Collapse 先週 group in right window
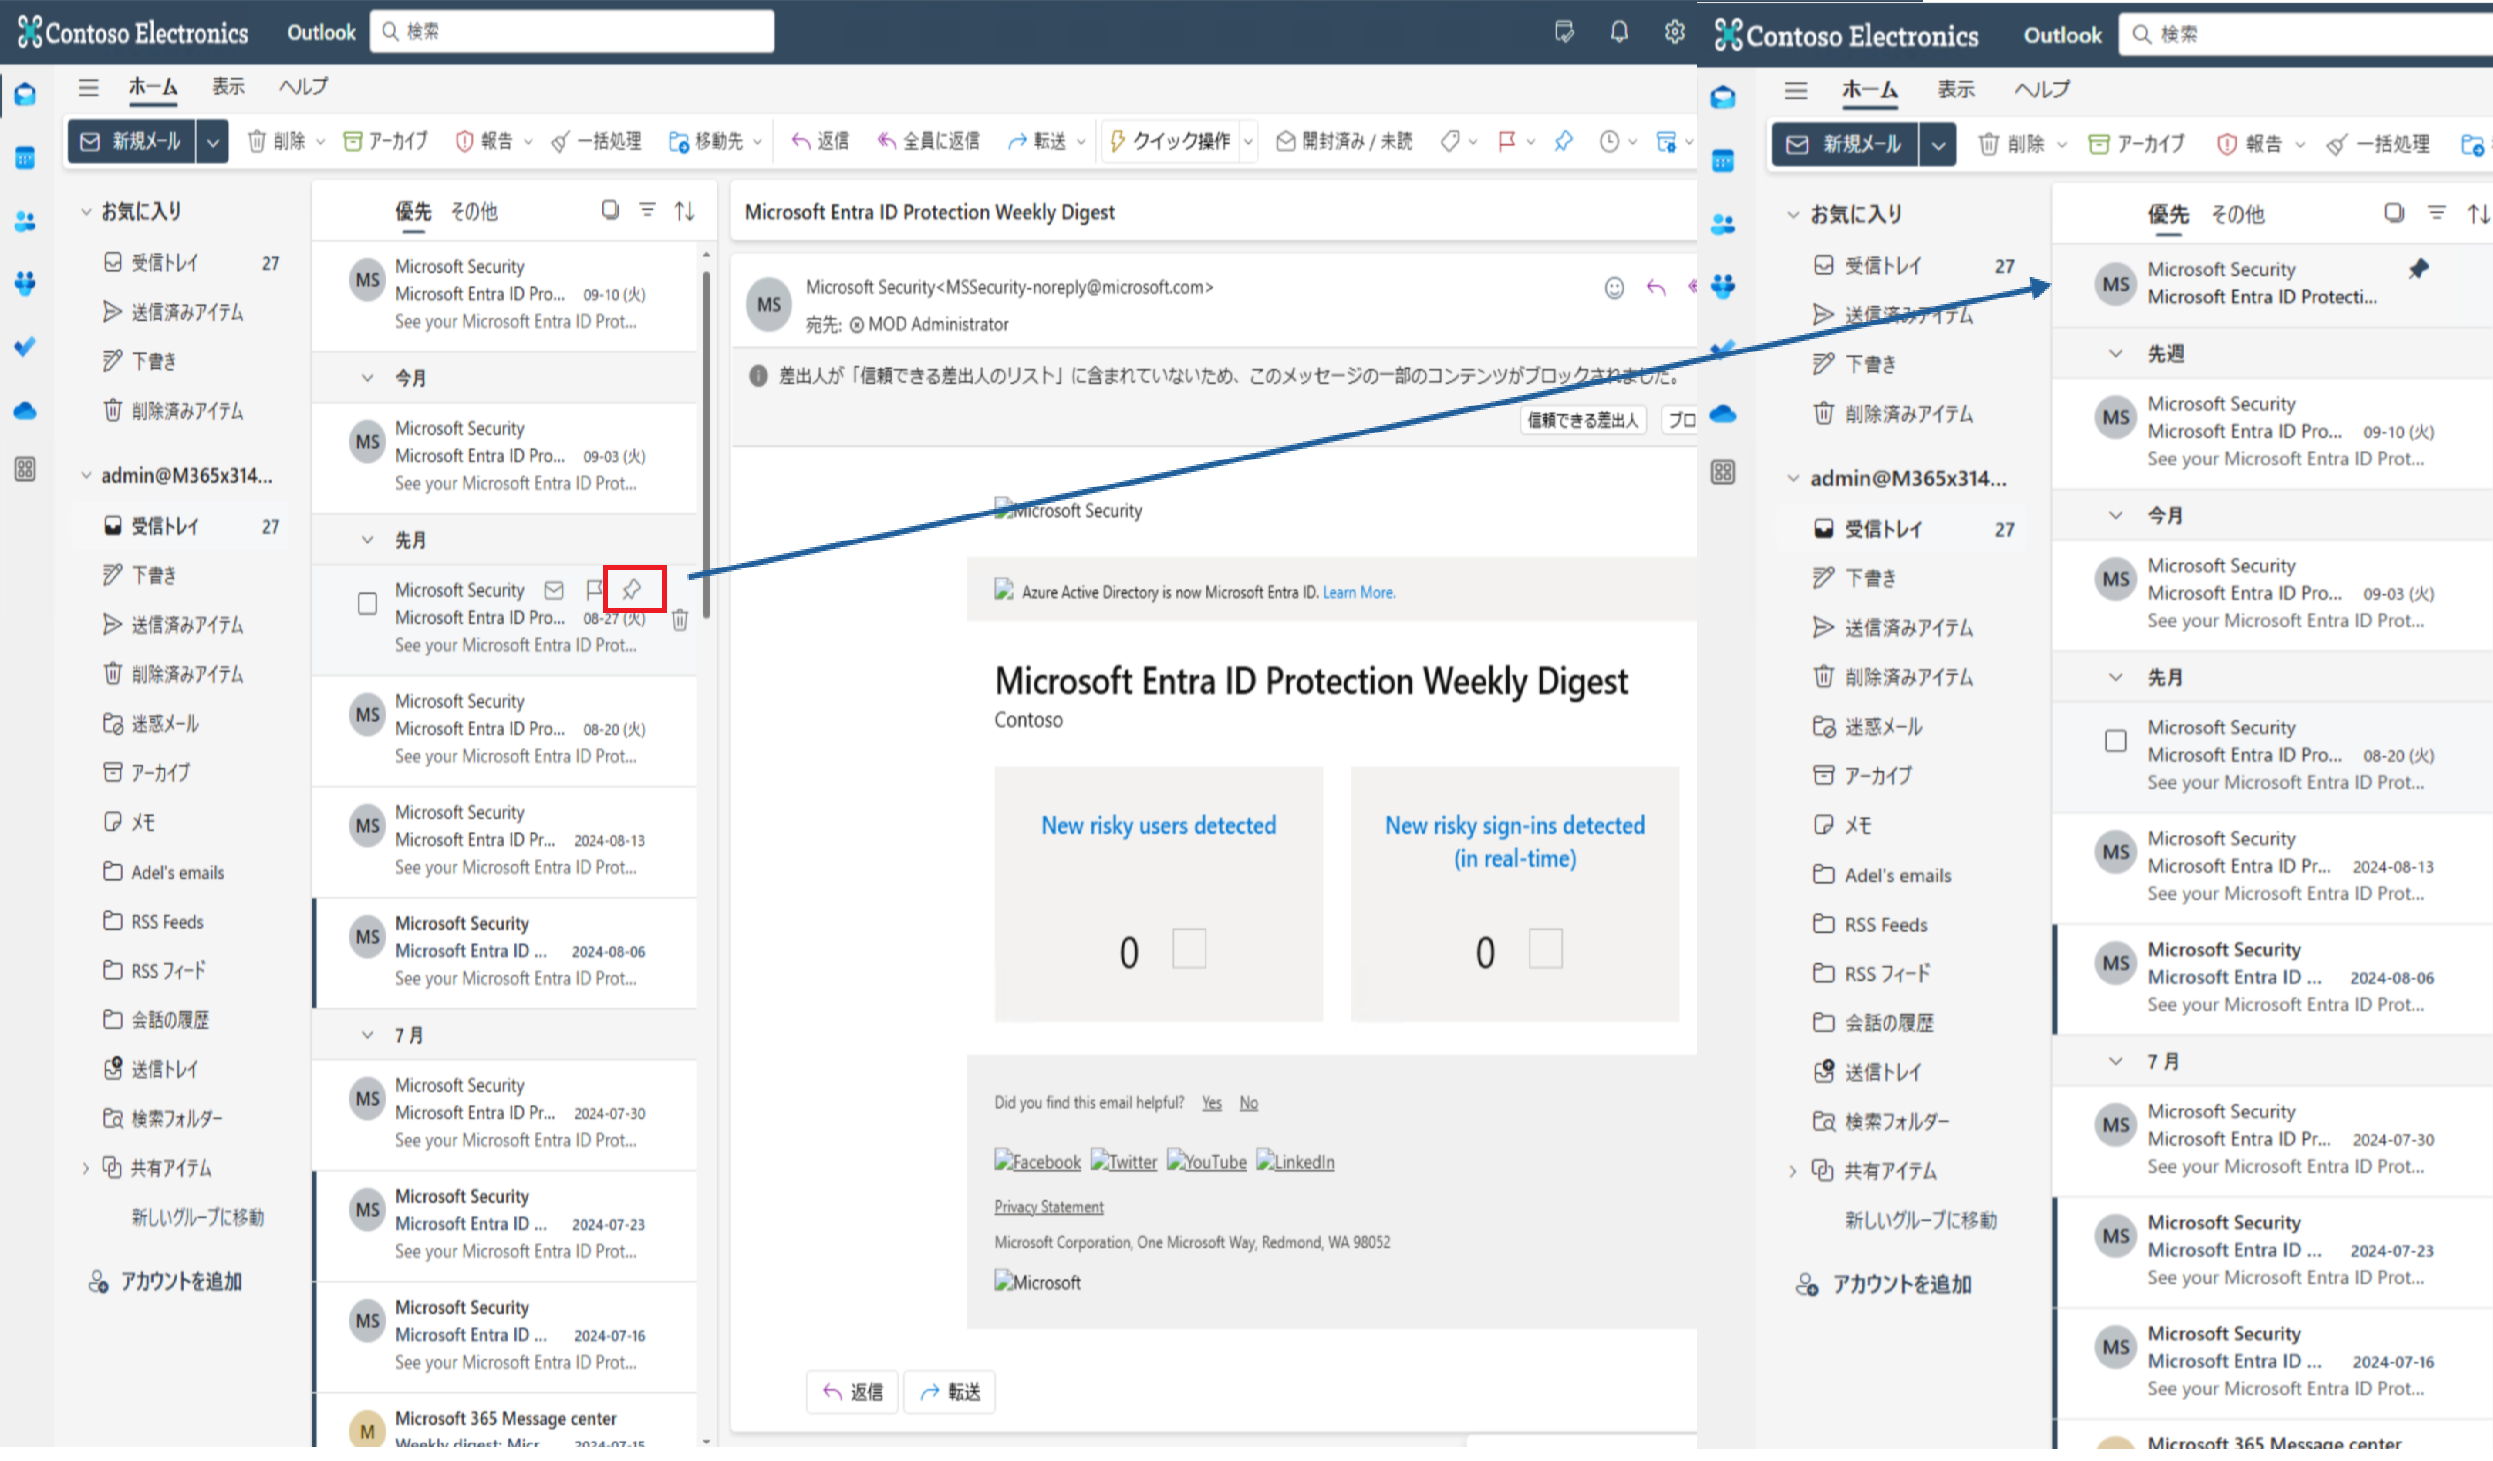Viewport: 2493px width, 1461px height. 2116,354
